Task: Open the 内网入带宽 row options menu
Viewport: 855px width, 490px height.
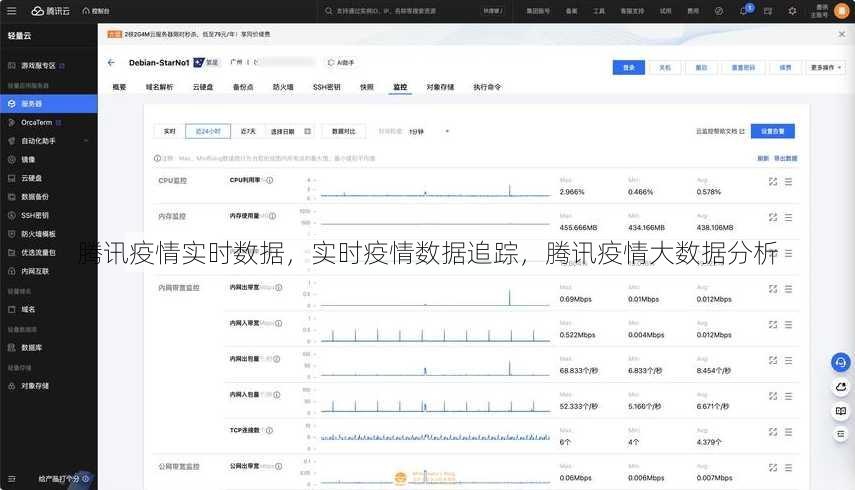Action: point(788,325)
